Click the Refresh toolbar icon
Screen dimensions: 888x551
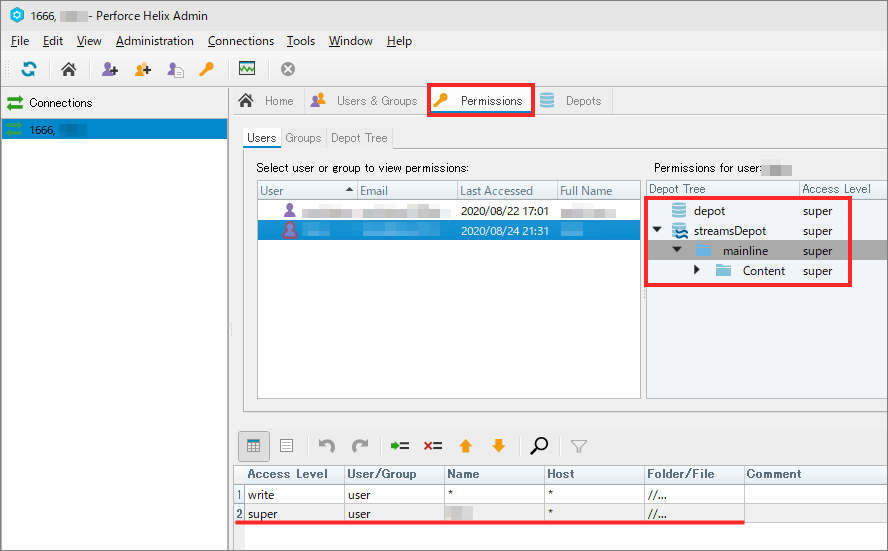tap(29, 69)
